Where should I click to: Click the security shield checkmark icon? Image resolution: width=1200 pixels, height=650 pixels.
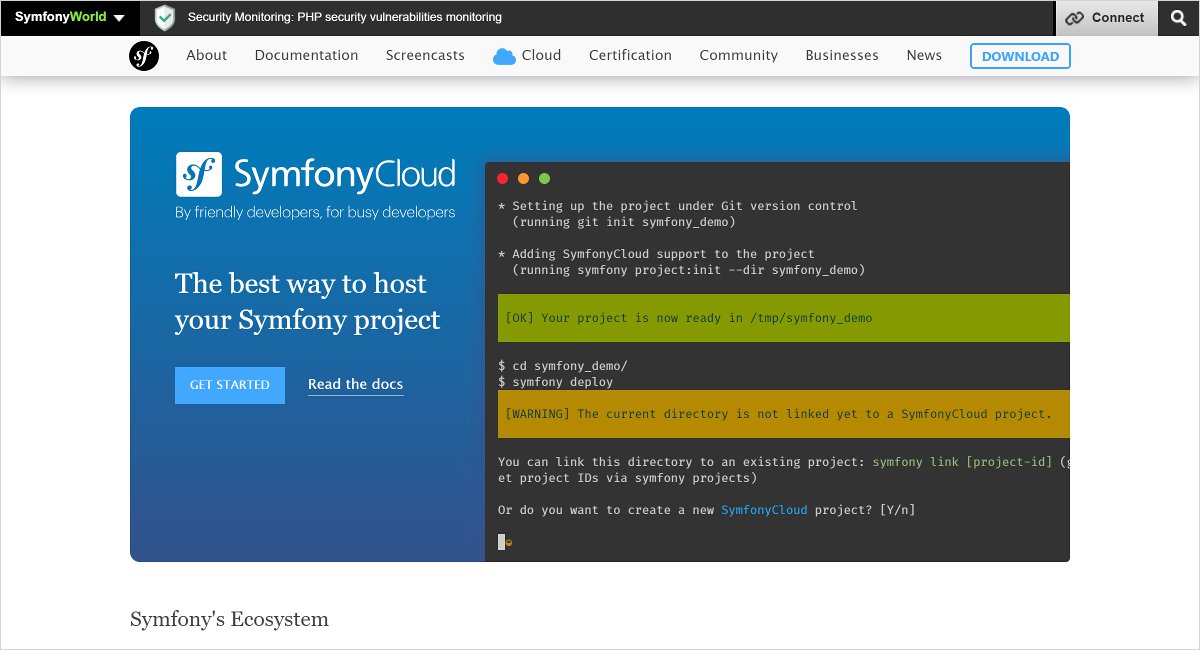coord(165,18)
